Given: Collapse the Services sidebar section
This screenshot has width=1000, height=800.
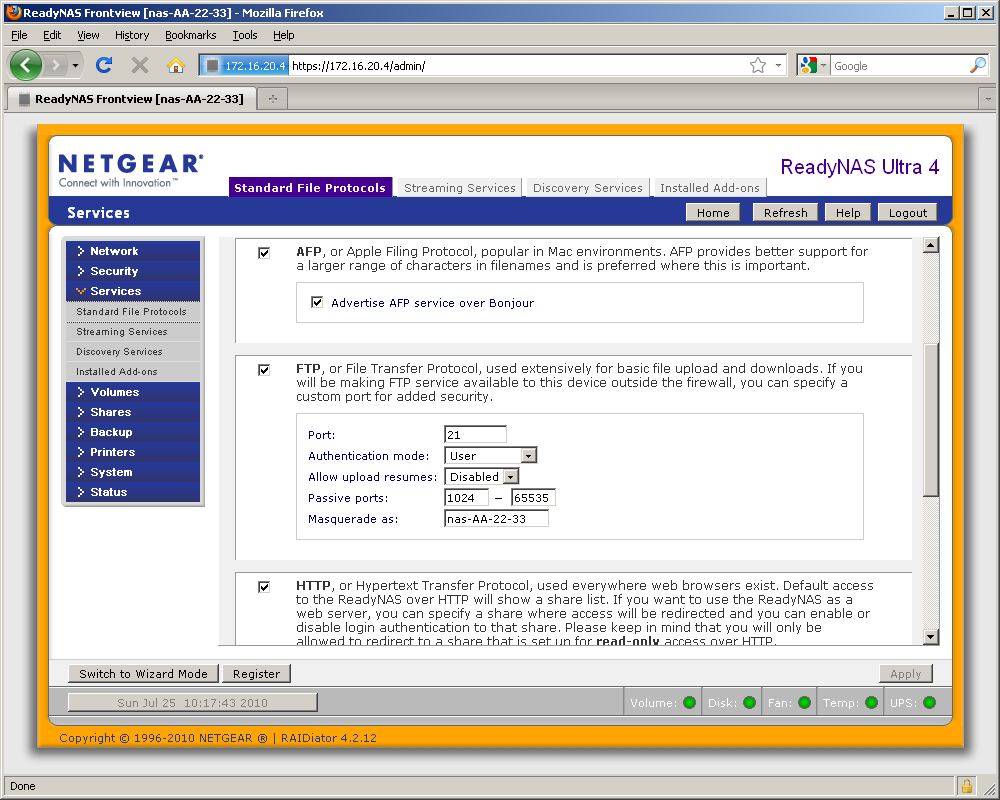Looking at the screenshot, I should click(133, 291).
